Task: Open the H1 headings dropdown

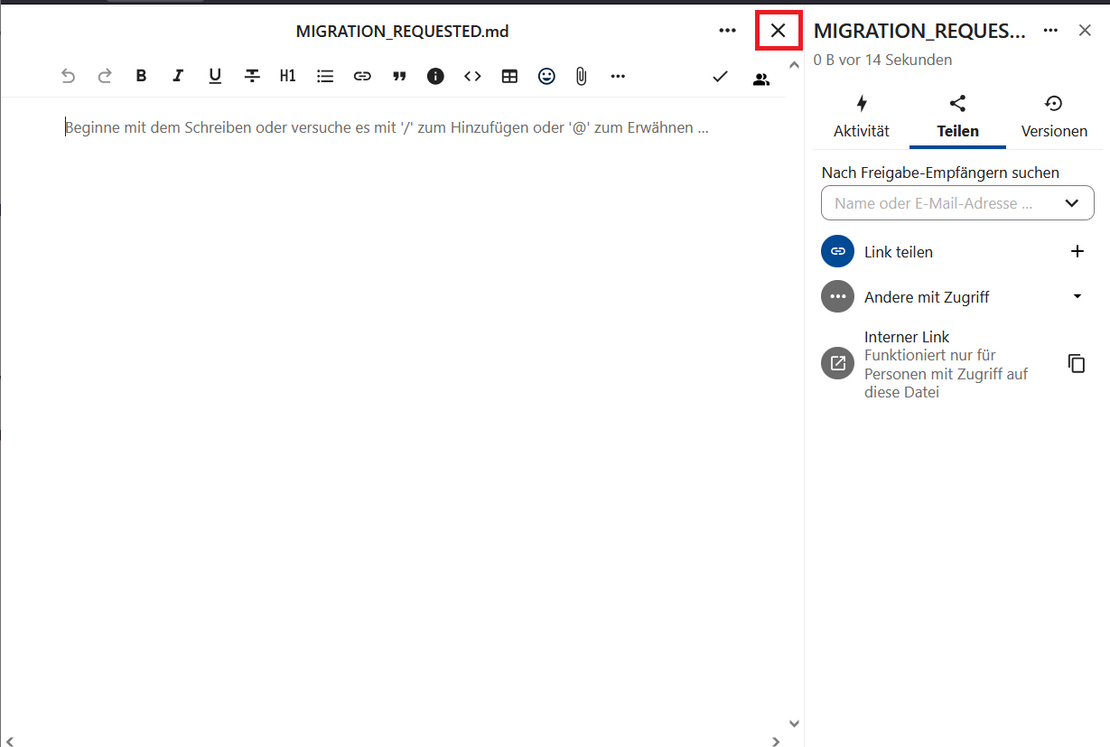Action: tap(288, 76)
